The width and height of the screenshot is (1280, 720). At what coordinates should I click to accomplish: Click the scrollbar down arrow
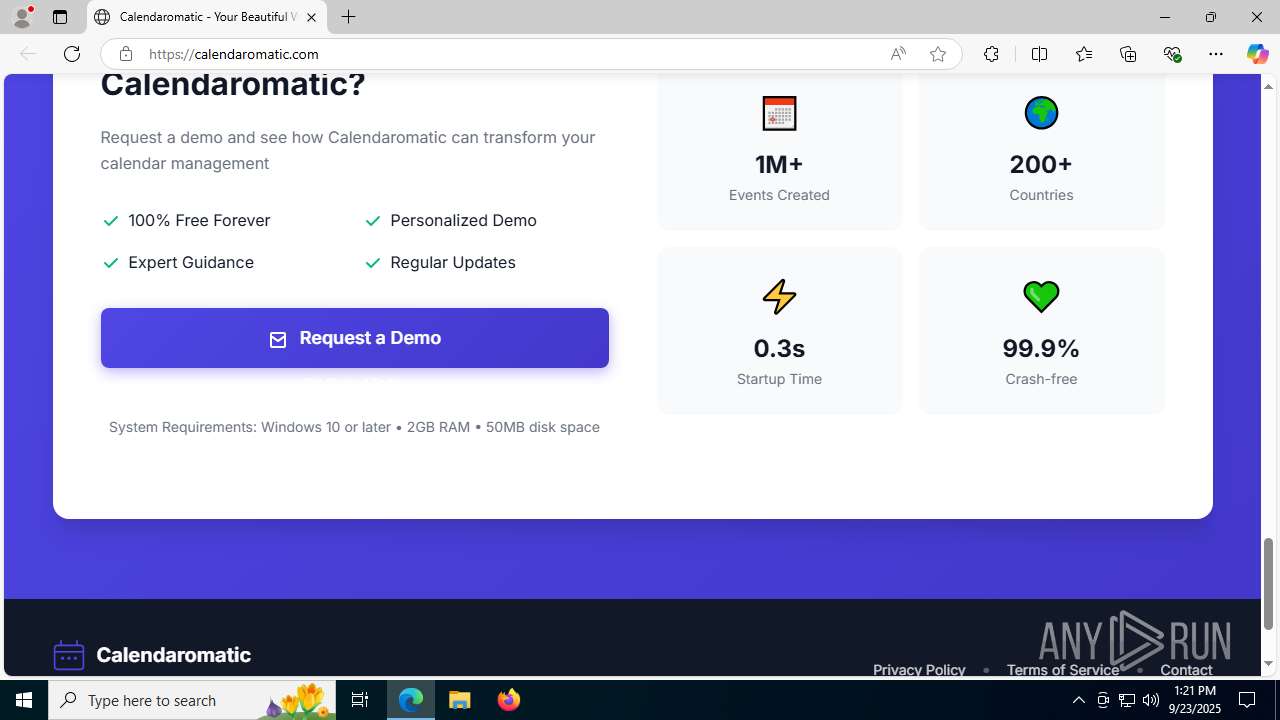click(x=1268, y=664)
